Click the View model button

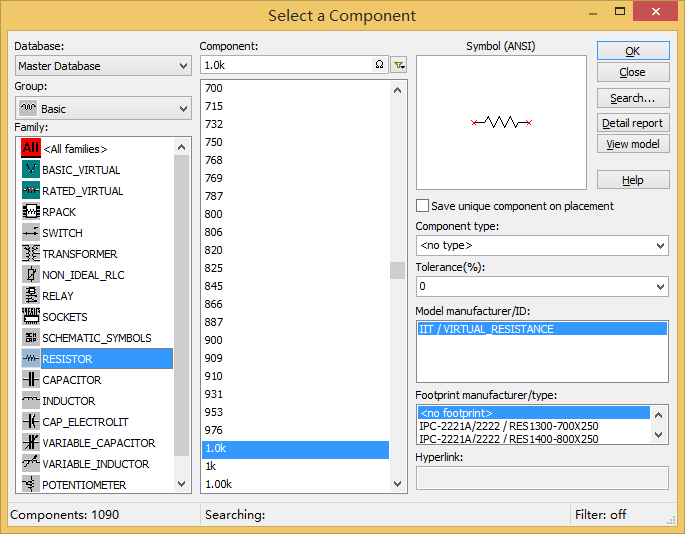tap(632, 144)
